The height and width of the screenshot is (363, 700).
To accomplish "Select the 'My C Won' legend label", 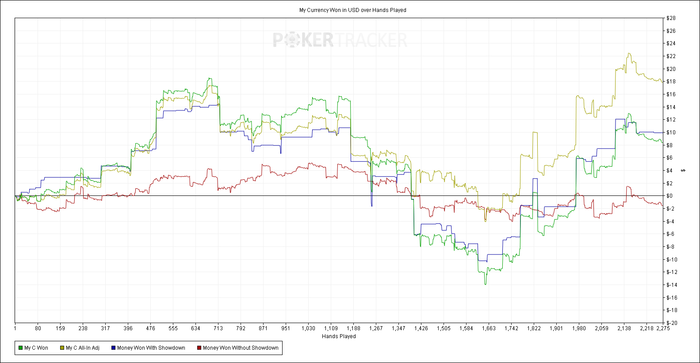I will (36, 348).
